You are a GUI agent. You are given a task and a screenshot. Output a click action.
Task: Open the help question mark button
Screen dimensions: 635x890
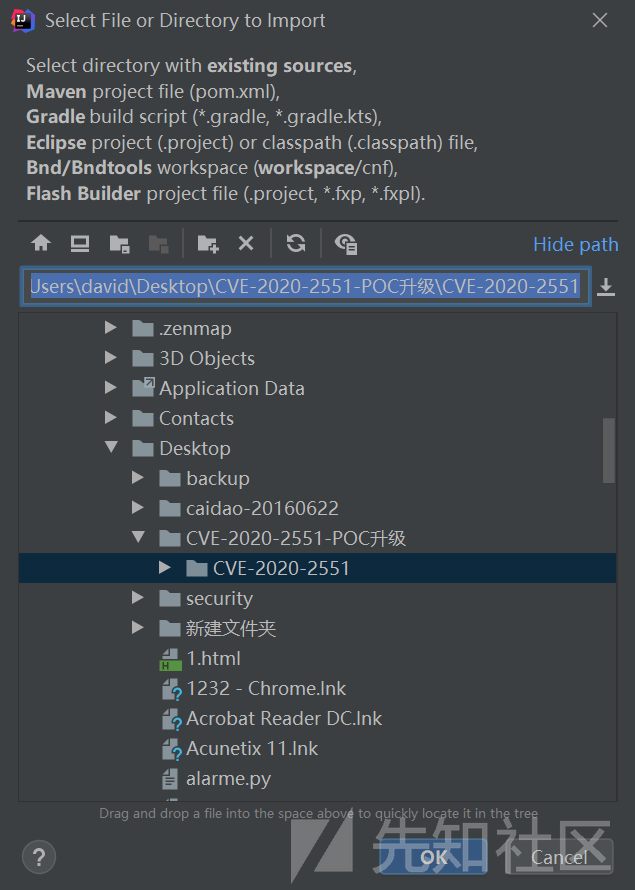pos(39,857)
